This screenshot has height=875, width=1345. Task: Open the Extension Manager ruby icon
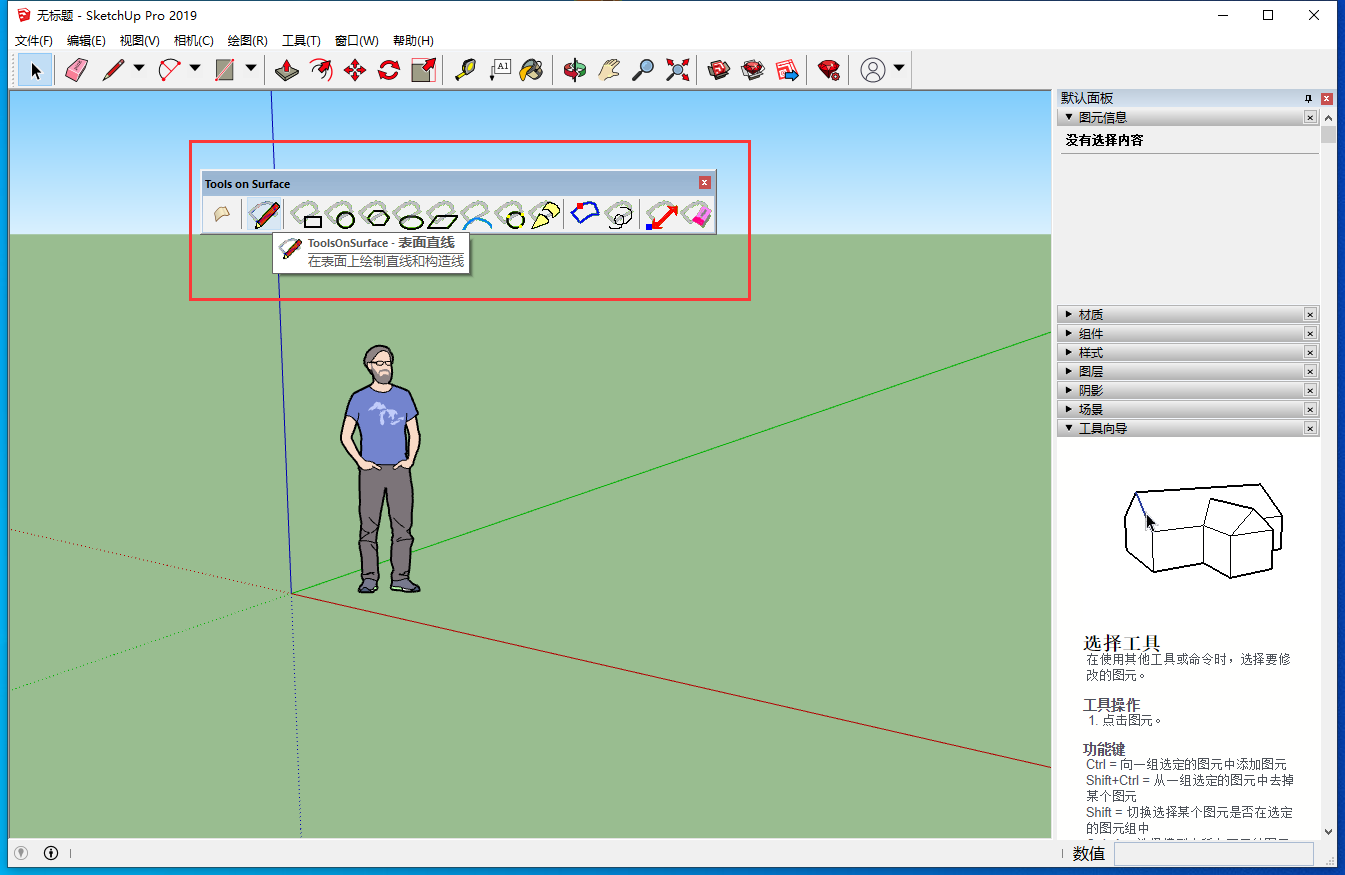(x=829, y=70)
